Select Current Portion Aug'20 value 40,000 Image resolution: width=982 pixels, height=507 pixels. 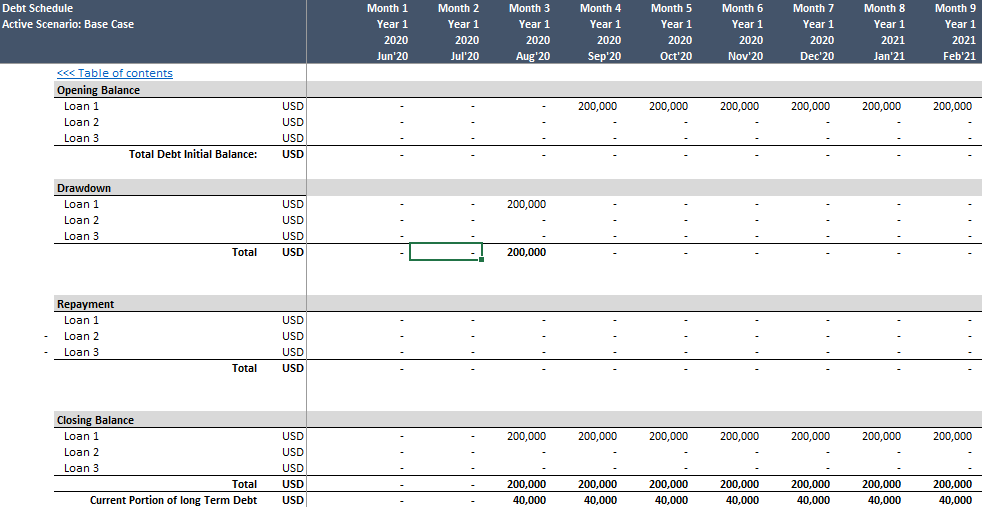click(x=529, y=500)
